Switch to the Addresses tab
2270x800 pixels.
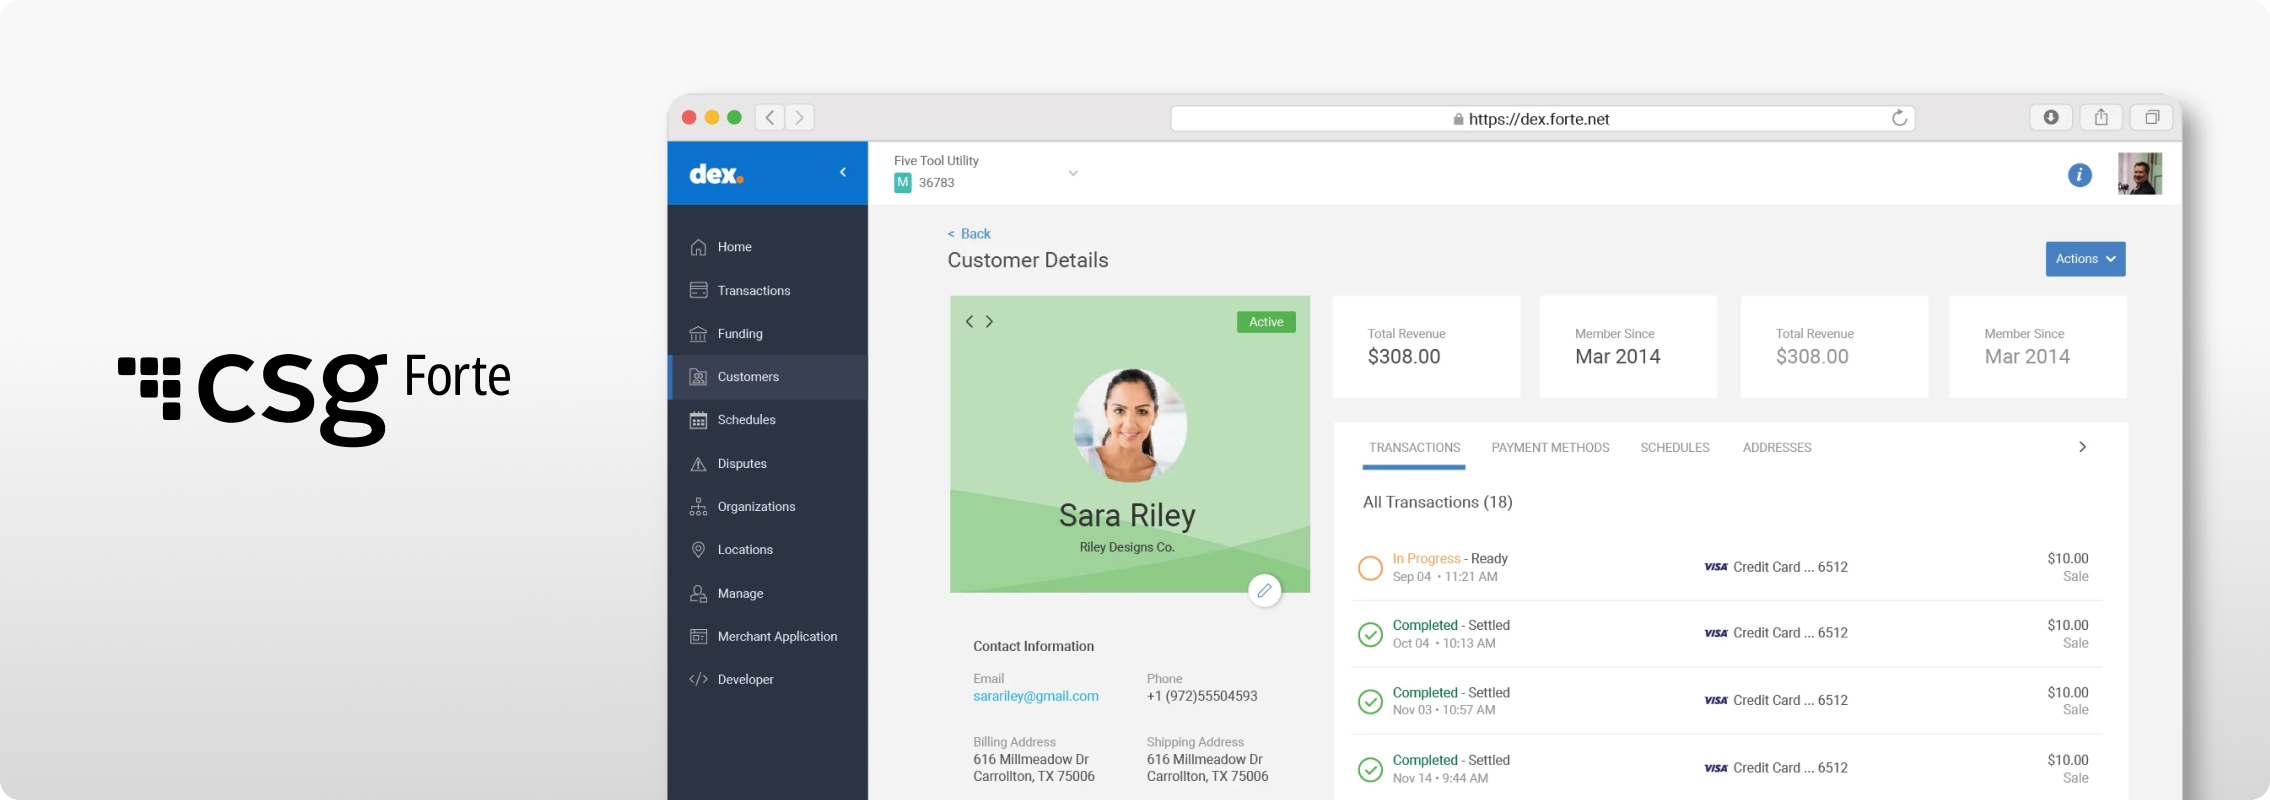pos(1777,448)
